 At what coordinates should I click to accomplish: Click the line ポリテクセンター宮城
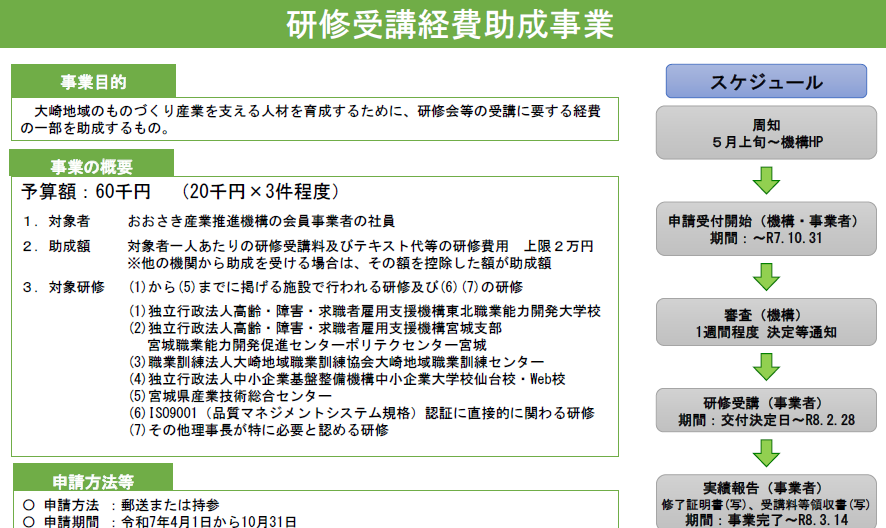click(x=317, y=345)
